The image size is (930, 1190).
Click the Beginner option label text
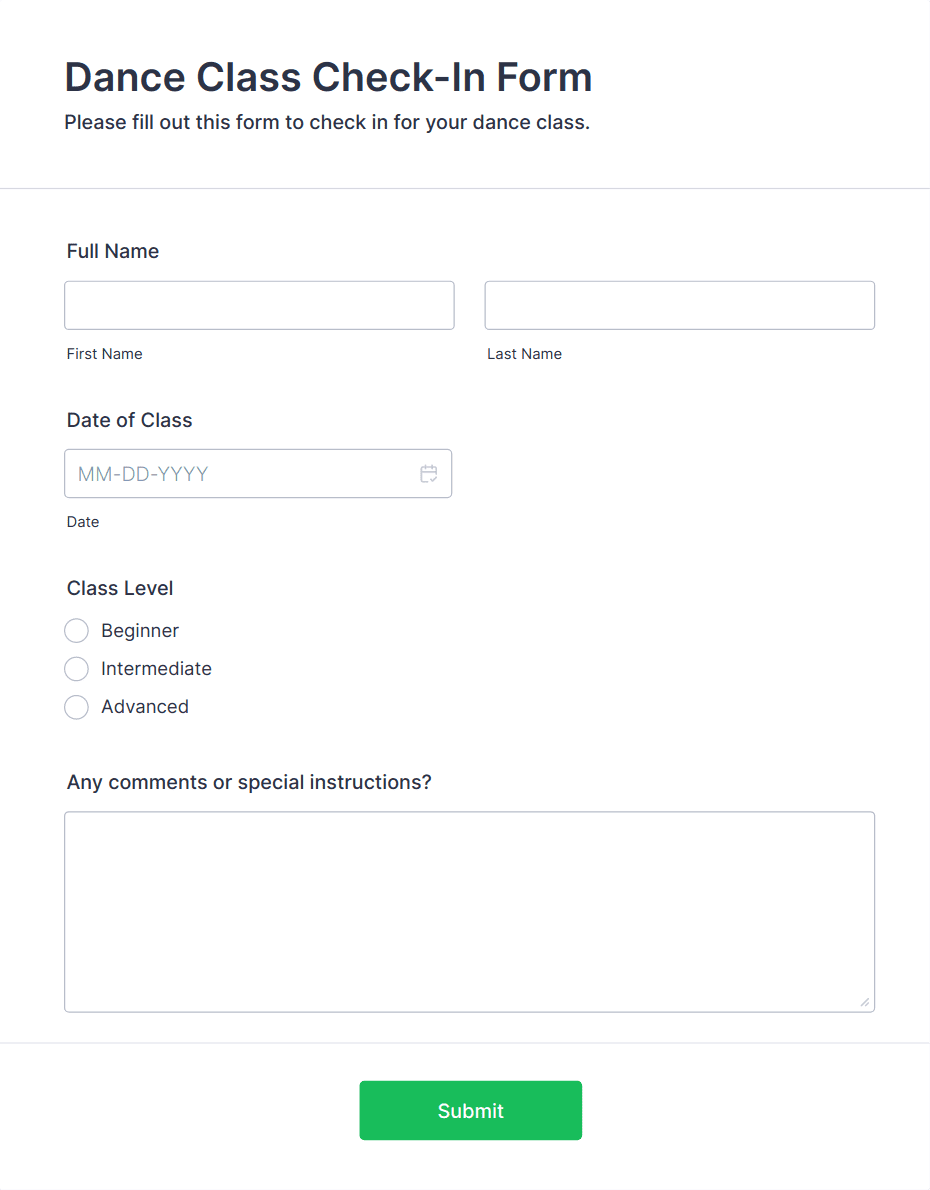[x=139, y=630]
